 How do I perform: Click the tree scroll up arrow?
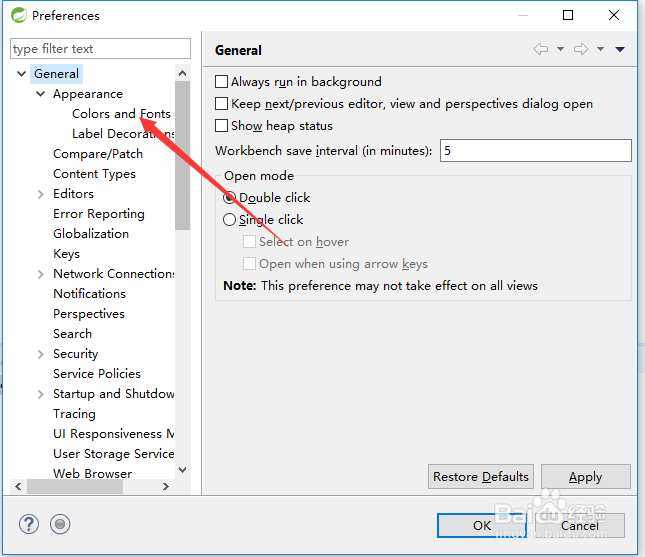183,73
